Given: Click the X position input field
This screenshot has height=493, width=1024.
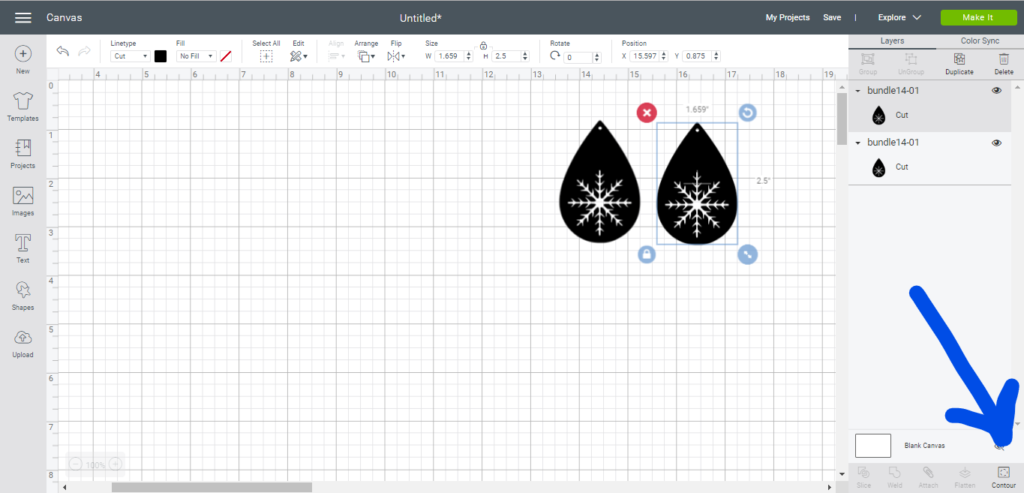Looking at the screenshot, I should pos(645,56).
